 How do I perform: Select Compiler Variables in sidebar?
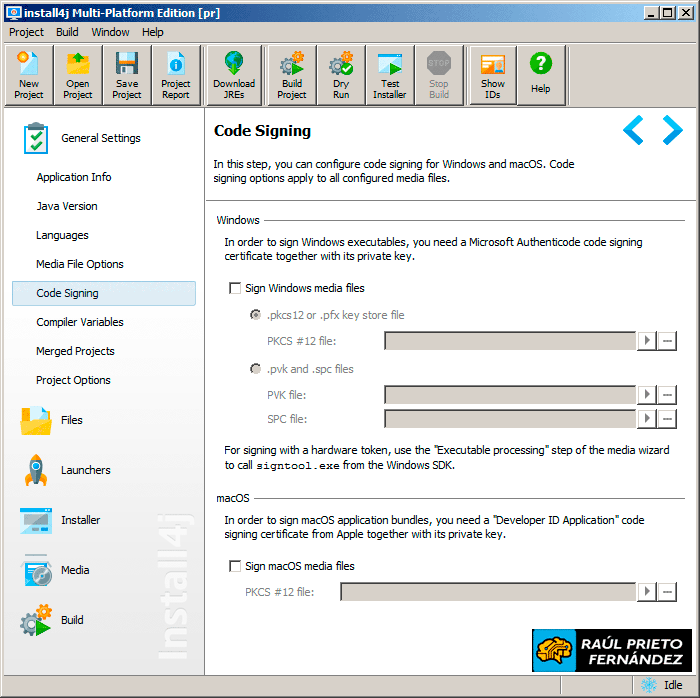80,322
